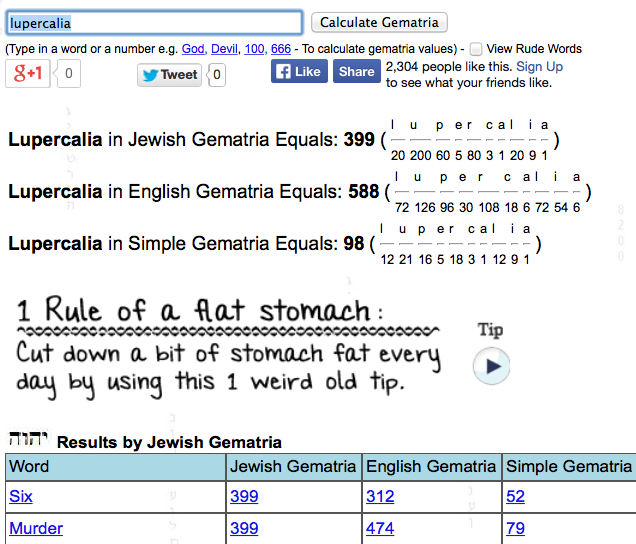The width and height of the screenshot is (636, 544).
Task: Open the Six word link
Action: [21, 497]
